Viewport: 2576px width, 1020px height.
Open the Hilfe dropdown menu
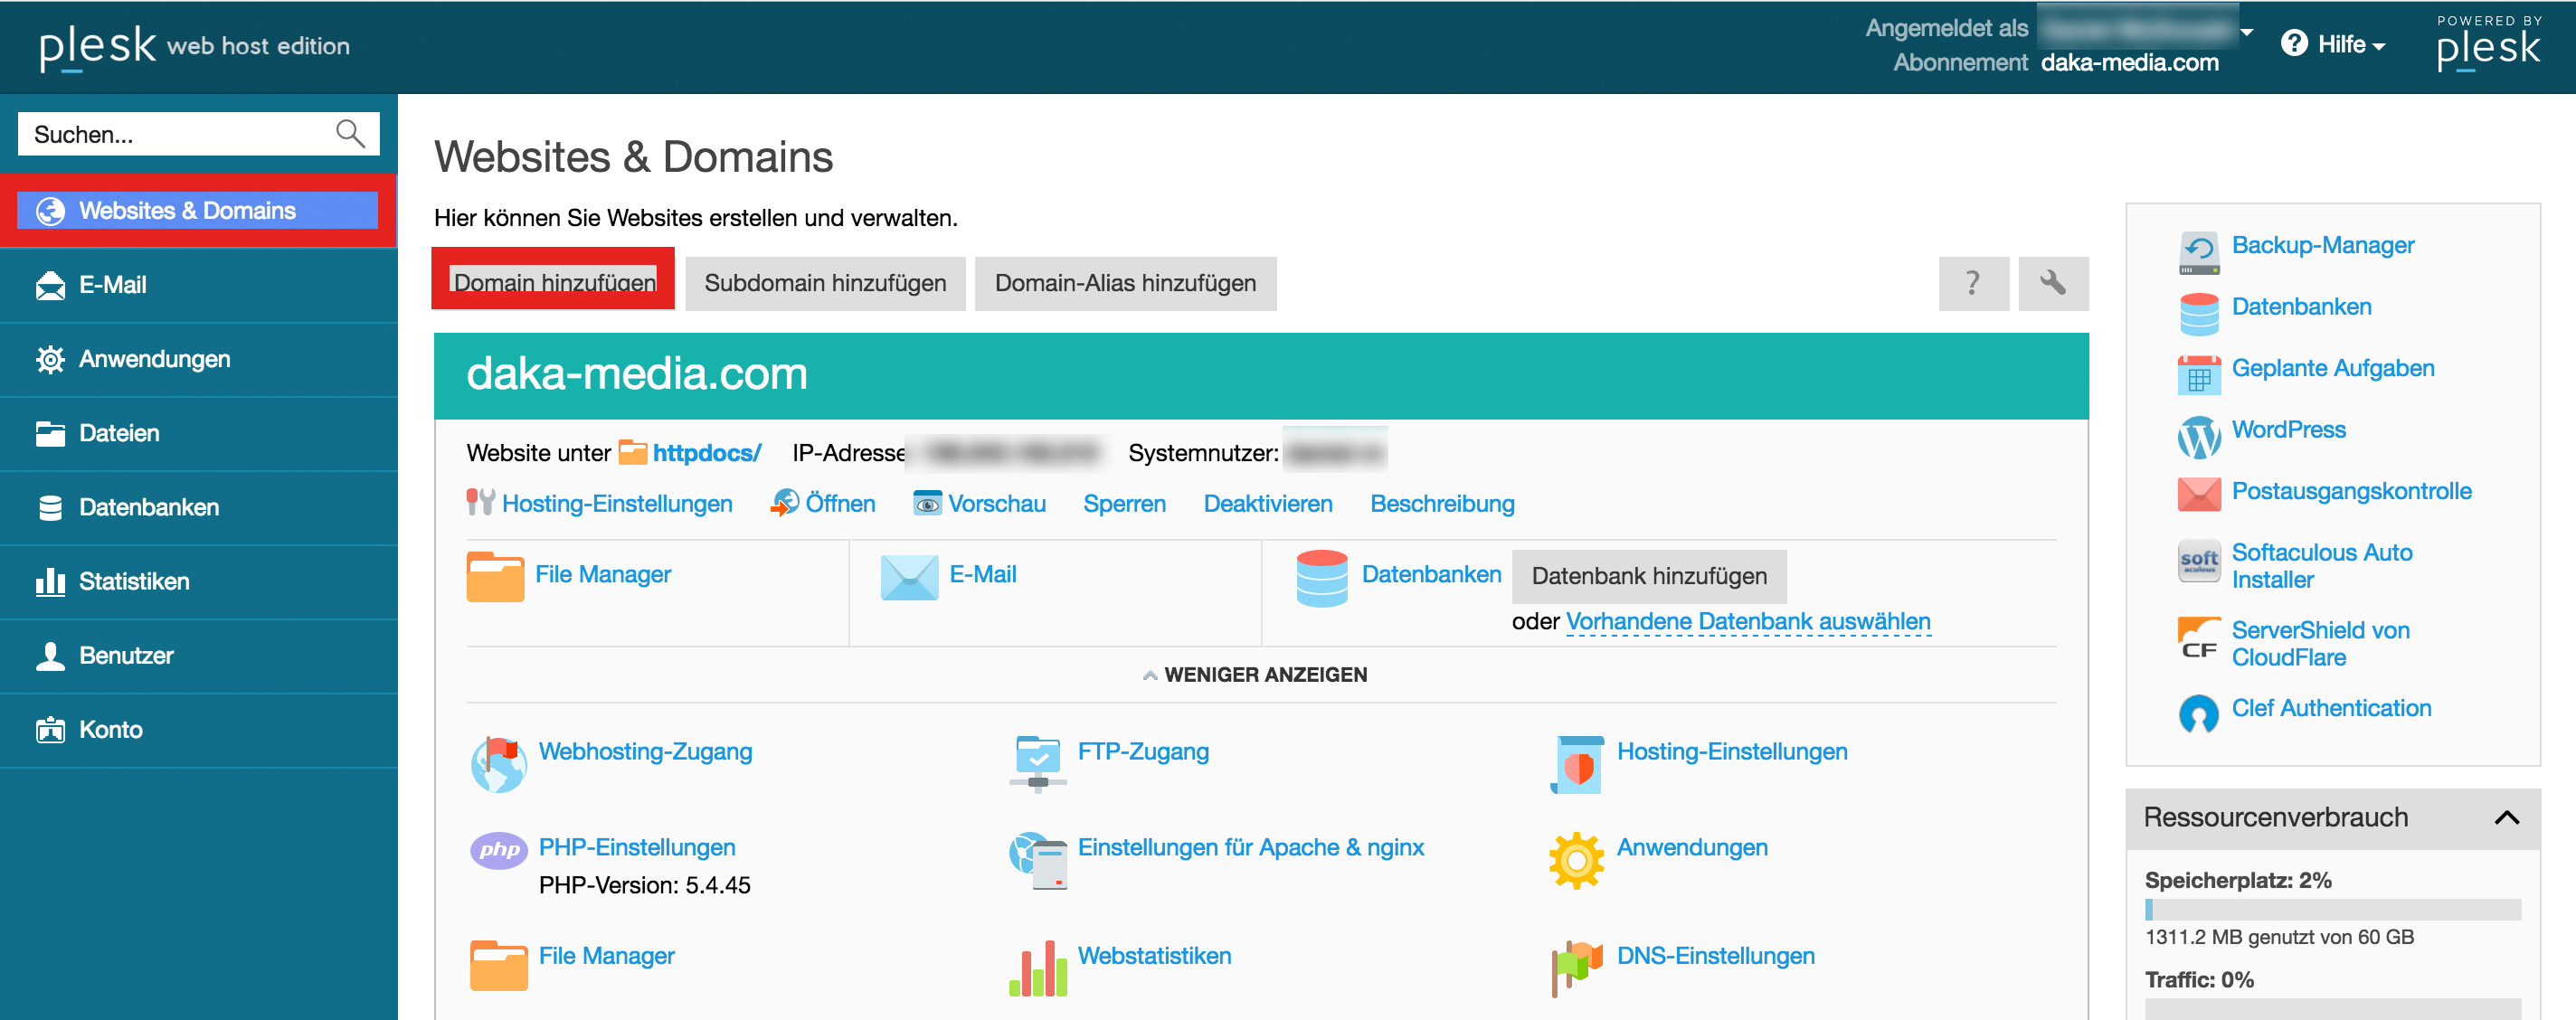pos(2334,44)
